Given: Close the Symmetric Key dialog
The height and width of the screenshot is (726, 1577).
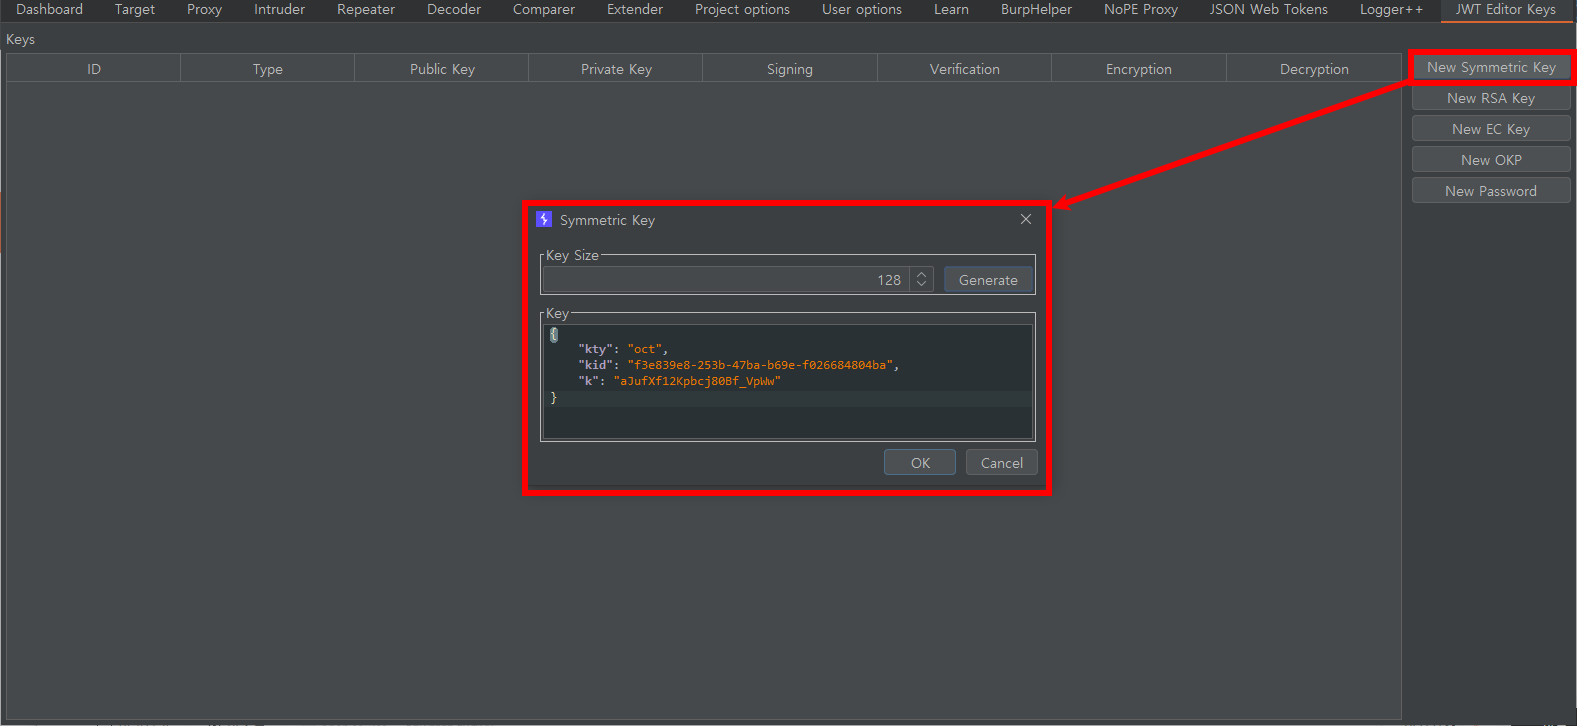Looking at the screenshot, I should 1026,219.
